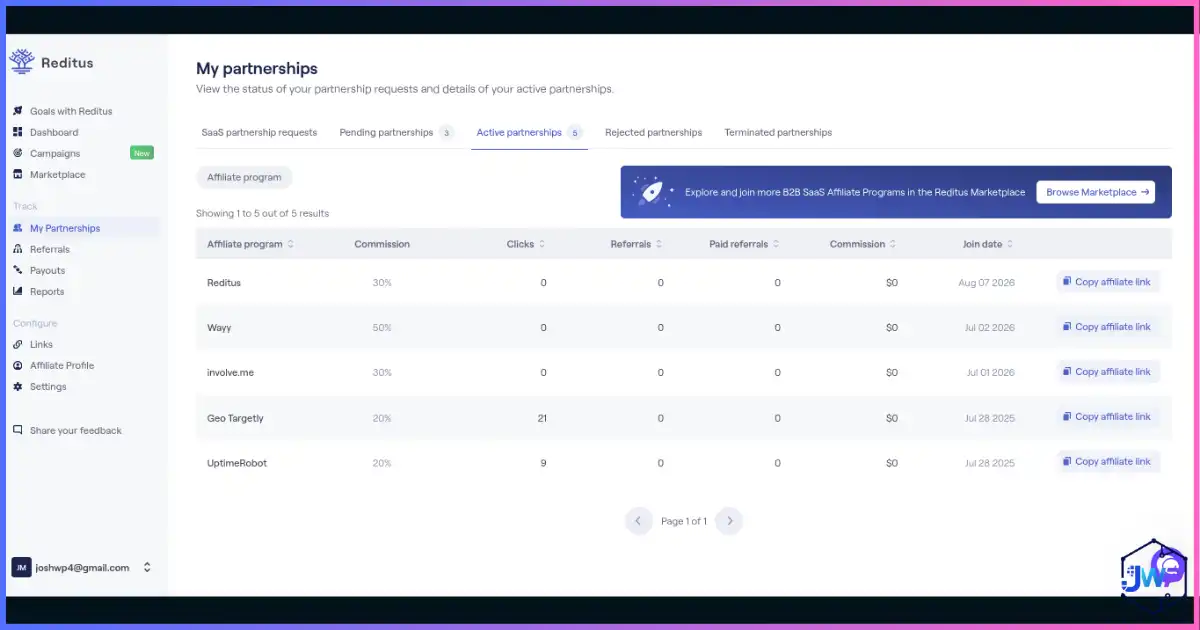Click Showing 1 to 5 results text
Viewport: 1200px width, 630px height.
[263, 213]
